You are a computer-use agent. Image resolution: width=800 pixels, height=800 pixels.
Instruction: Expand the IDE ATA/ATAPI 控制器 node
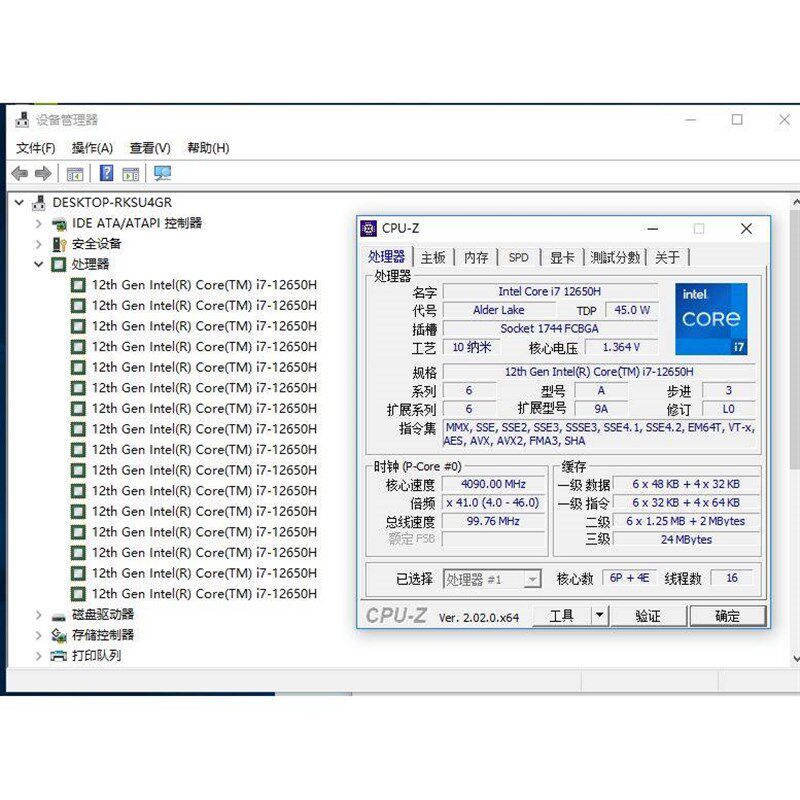coord(39,223)
